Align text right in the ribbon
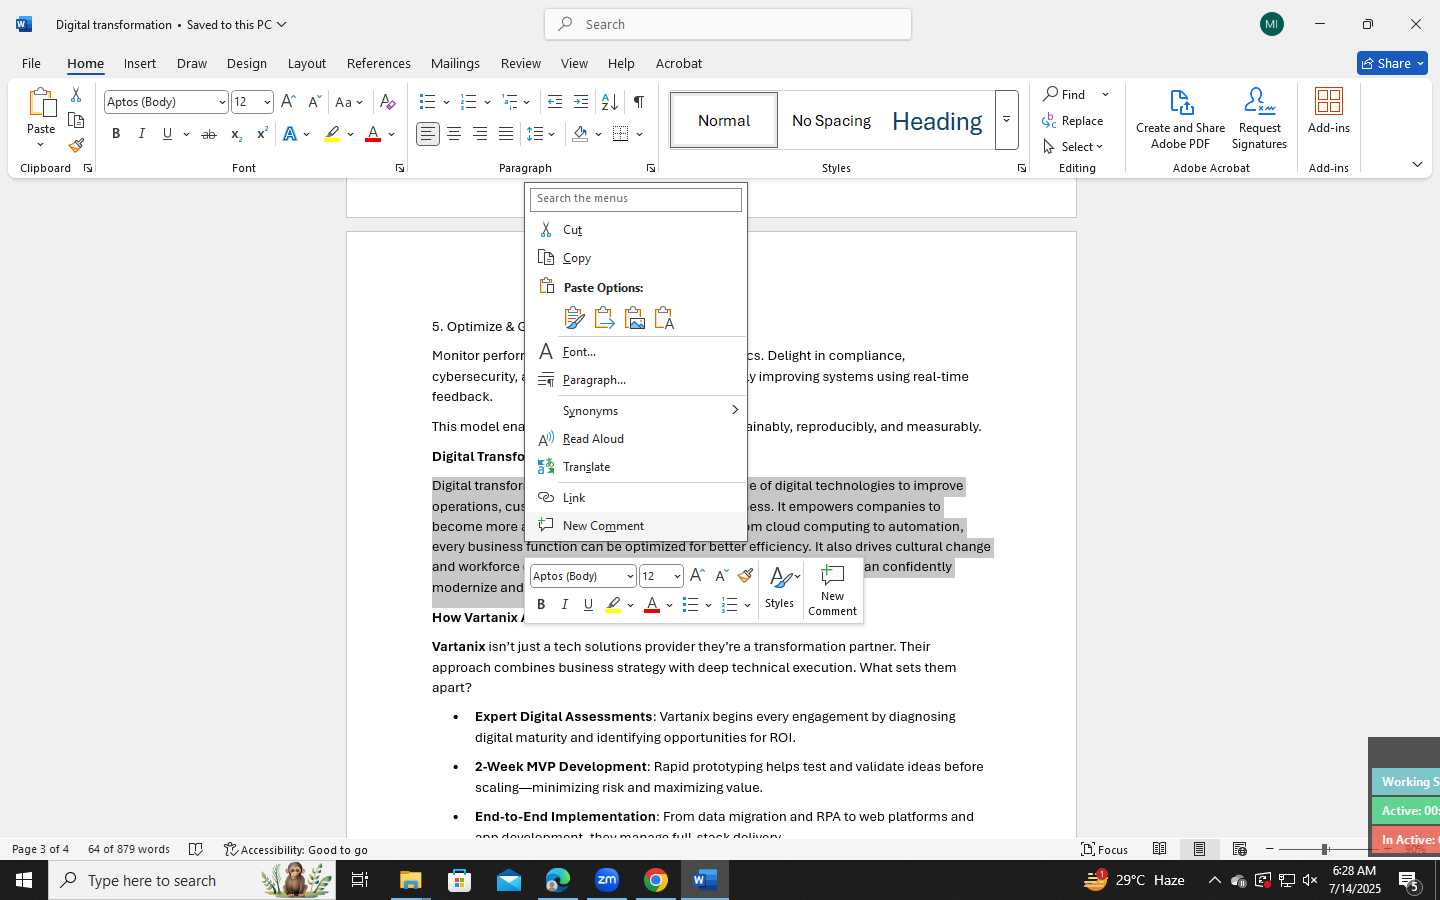Viewport: 1440px width, 900px height. pos(480,134)
